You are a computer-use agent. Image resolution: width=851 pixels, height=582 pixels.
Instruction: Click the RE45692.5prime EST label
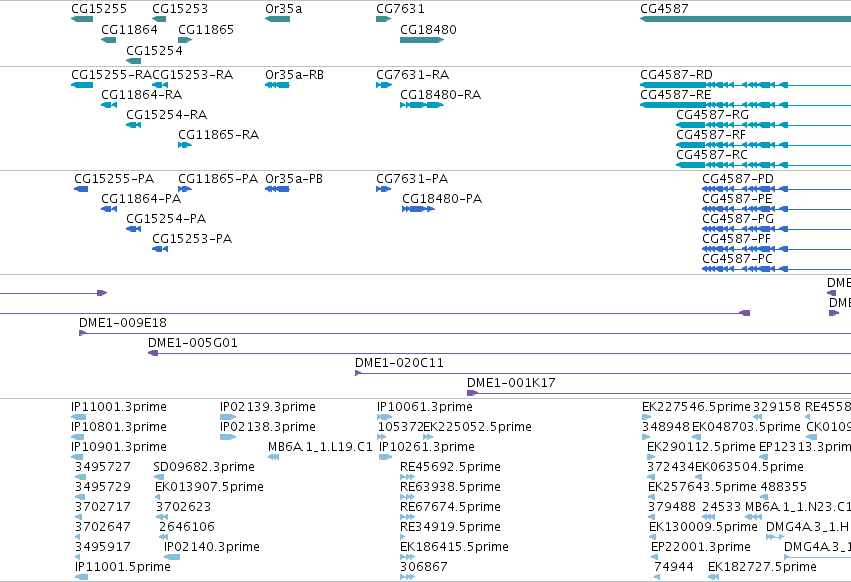(450, 466)
